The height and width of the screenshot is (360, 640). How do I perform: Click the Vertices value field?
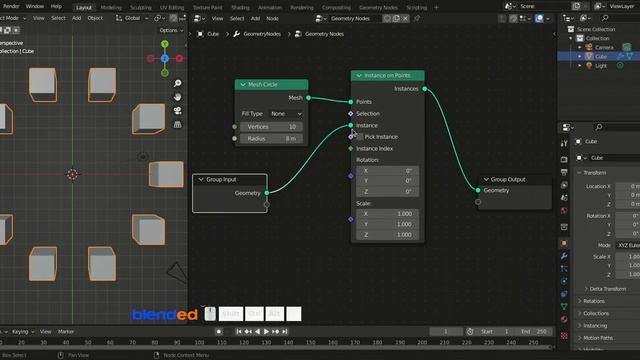271,127
